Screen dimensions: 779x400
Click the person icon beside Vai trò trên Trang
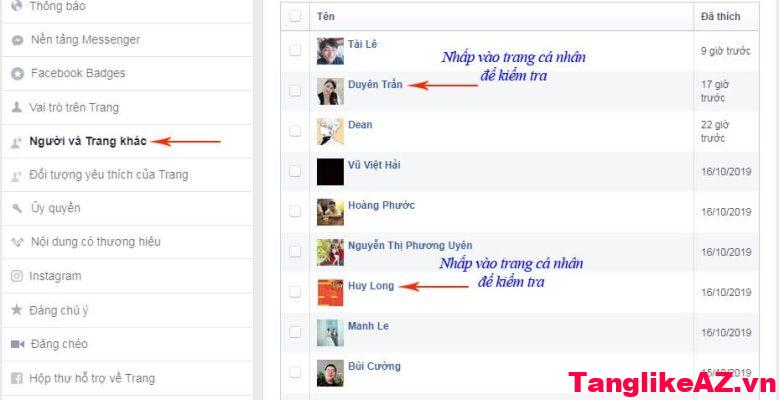click(x=17, y=107)
